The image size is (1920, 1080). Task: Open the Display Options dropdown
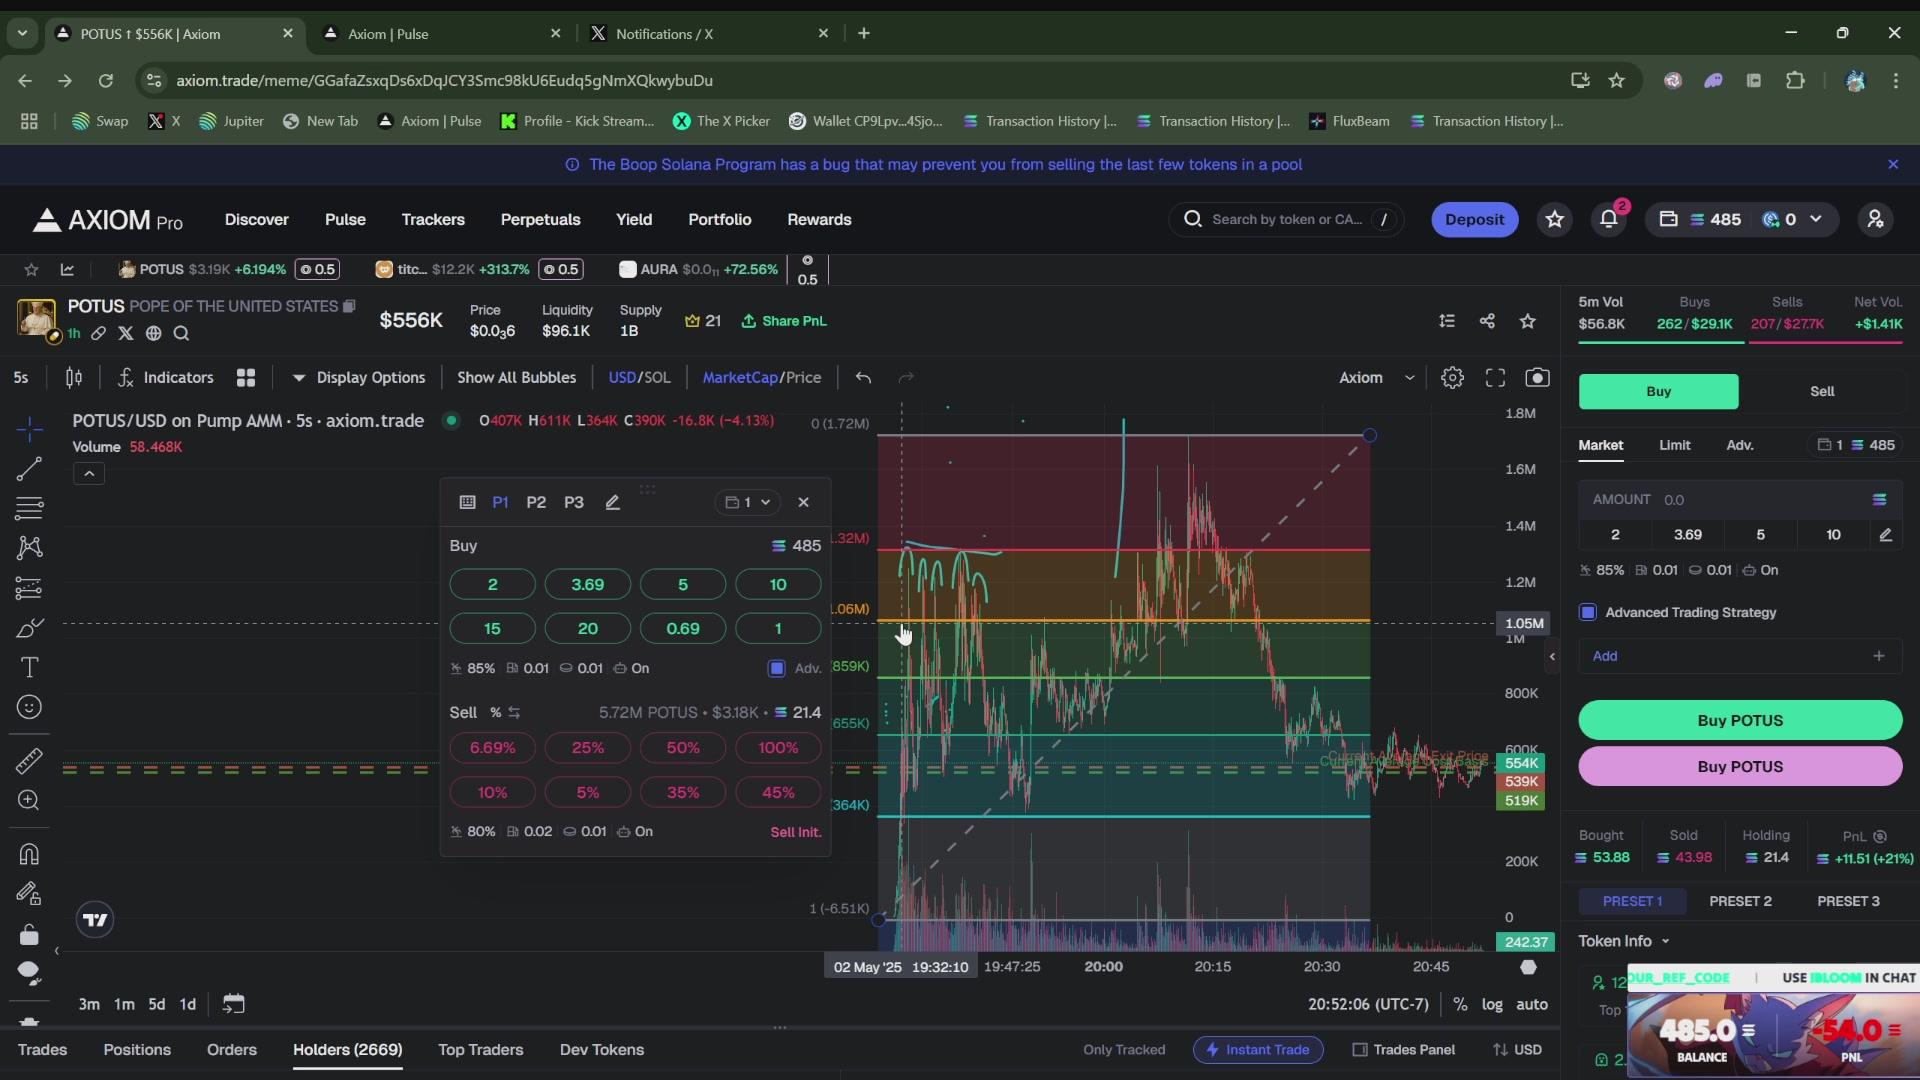[359, 377]
